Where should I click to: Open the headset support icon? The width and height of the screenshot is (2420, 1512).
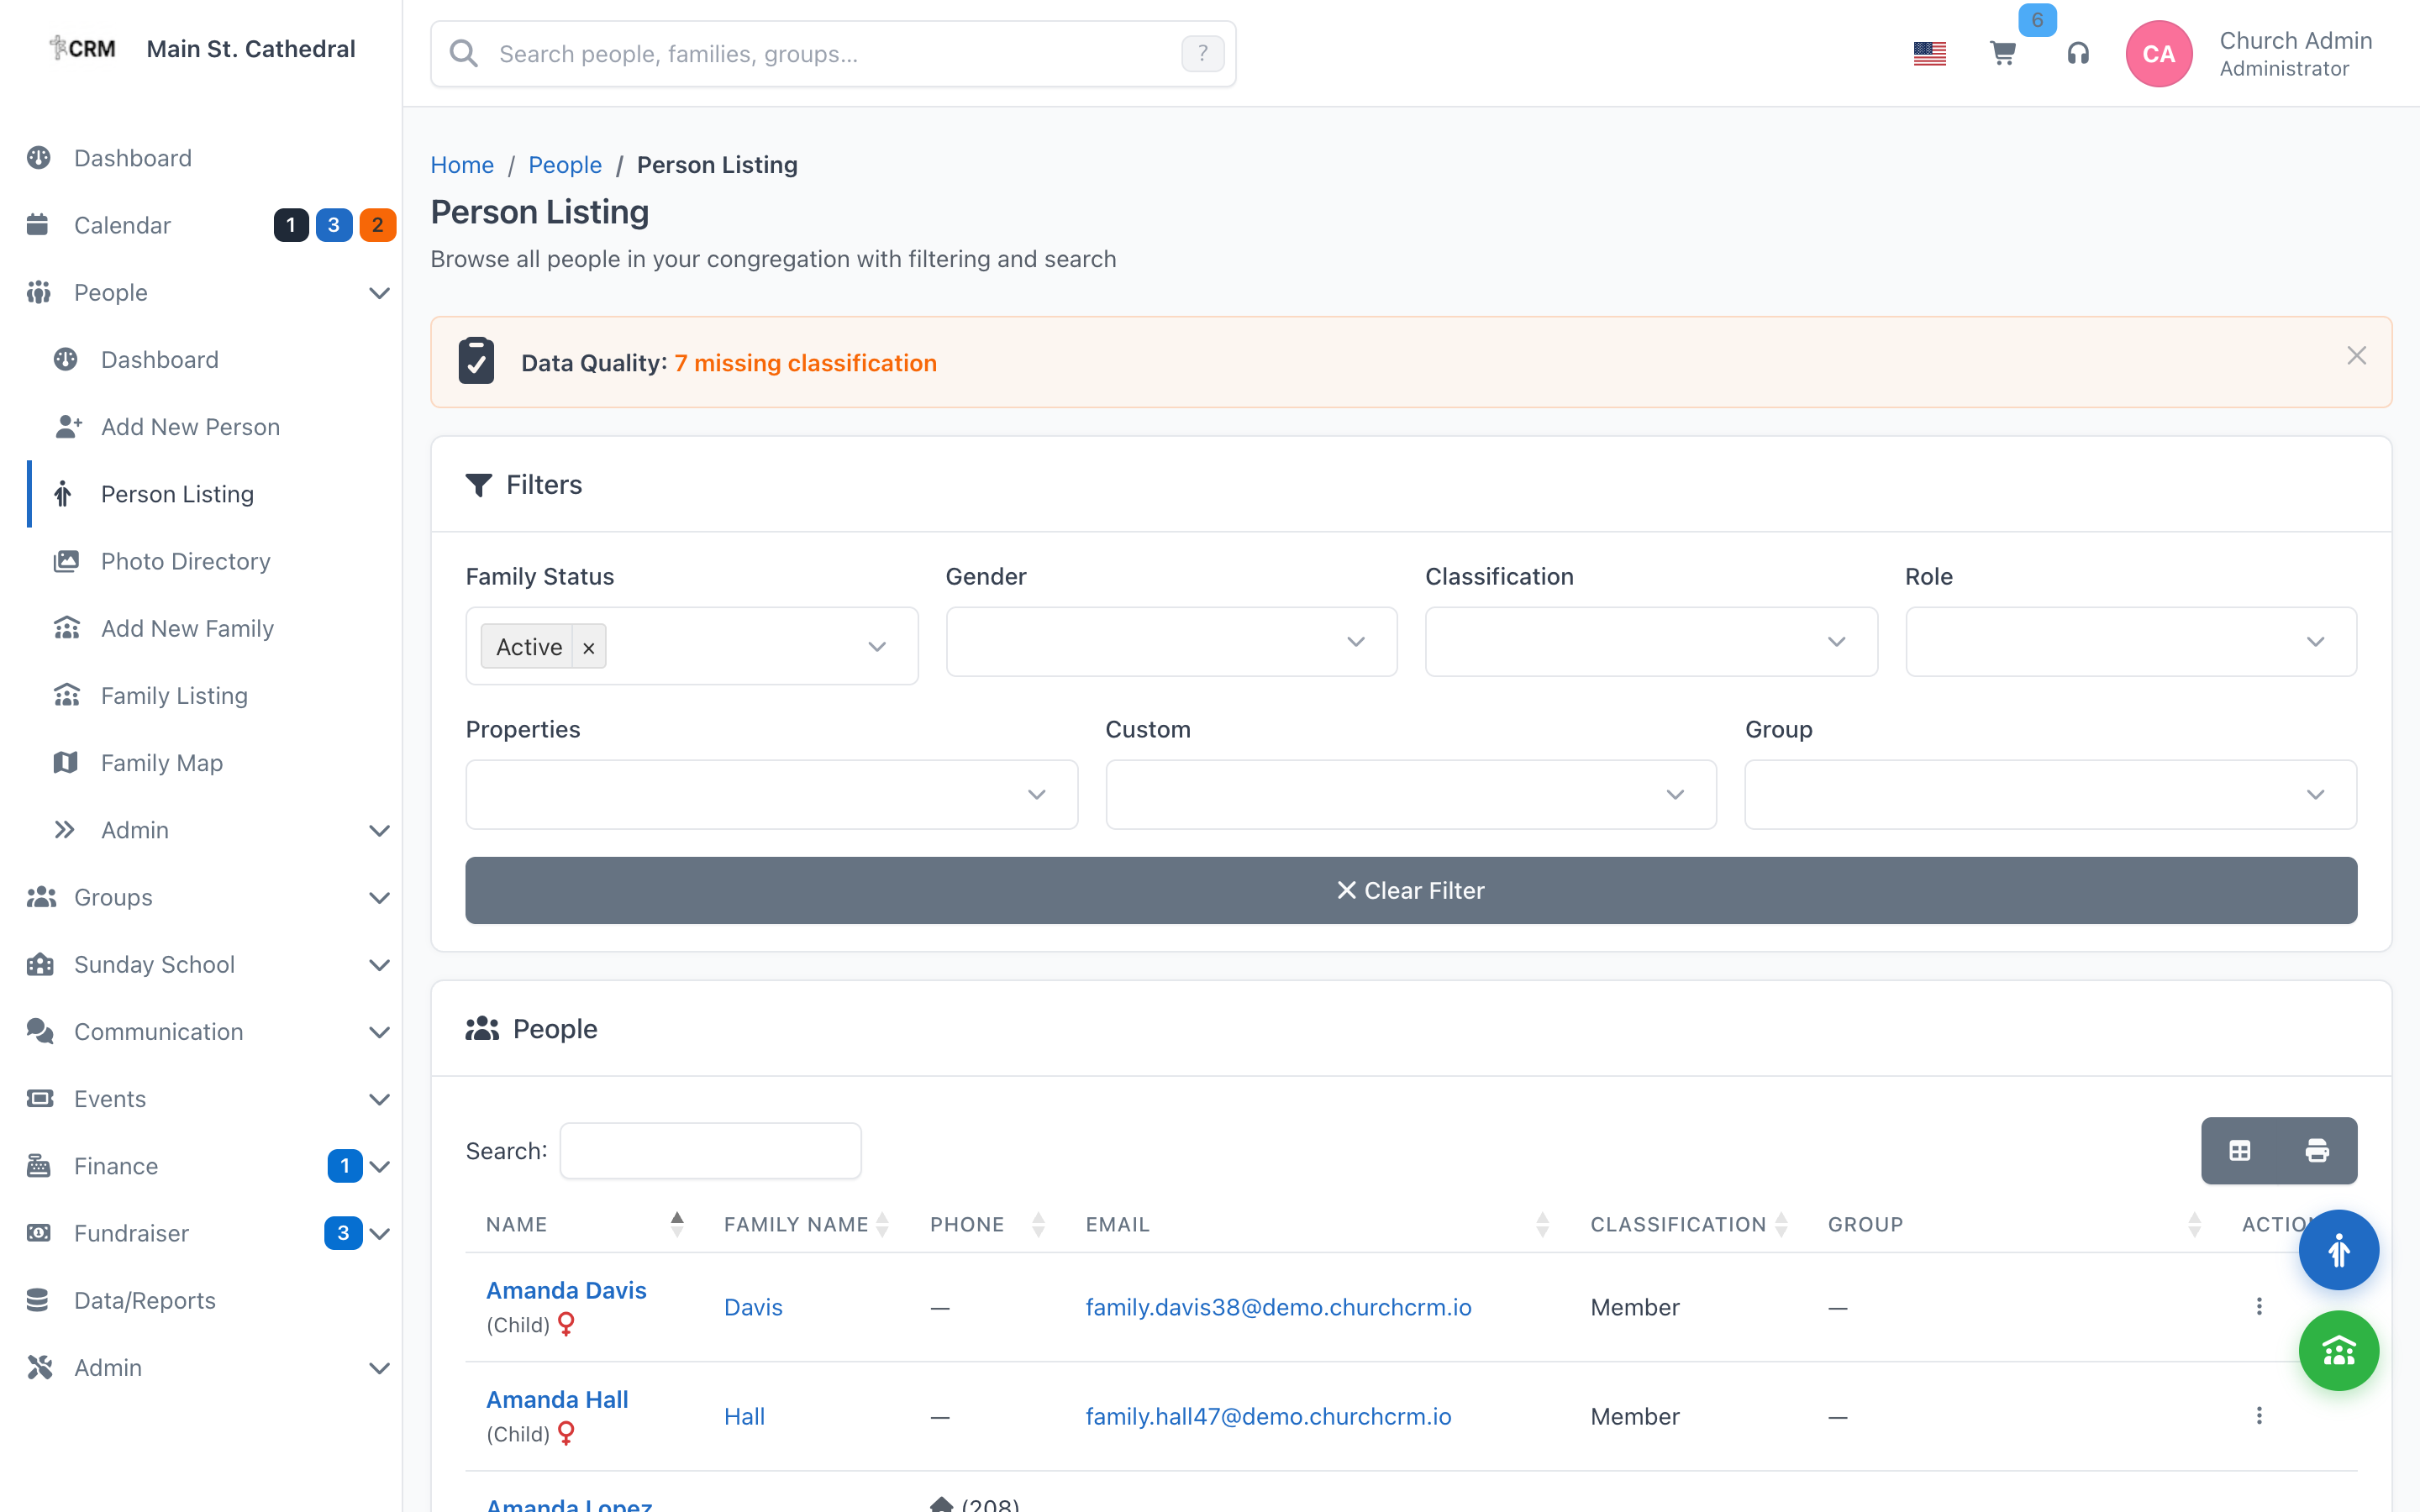pos(2078,54)
